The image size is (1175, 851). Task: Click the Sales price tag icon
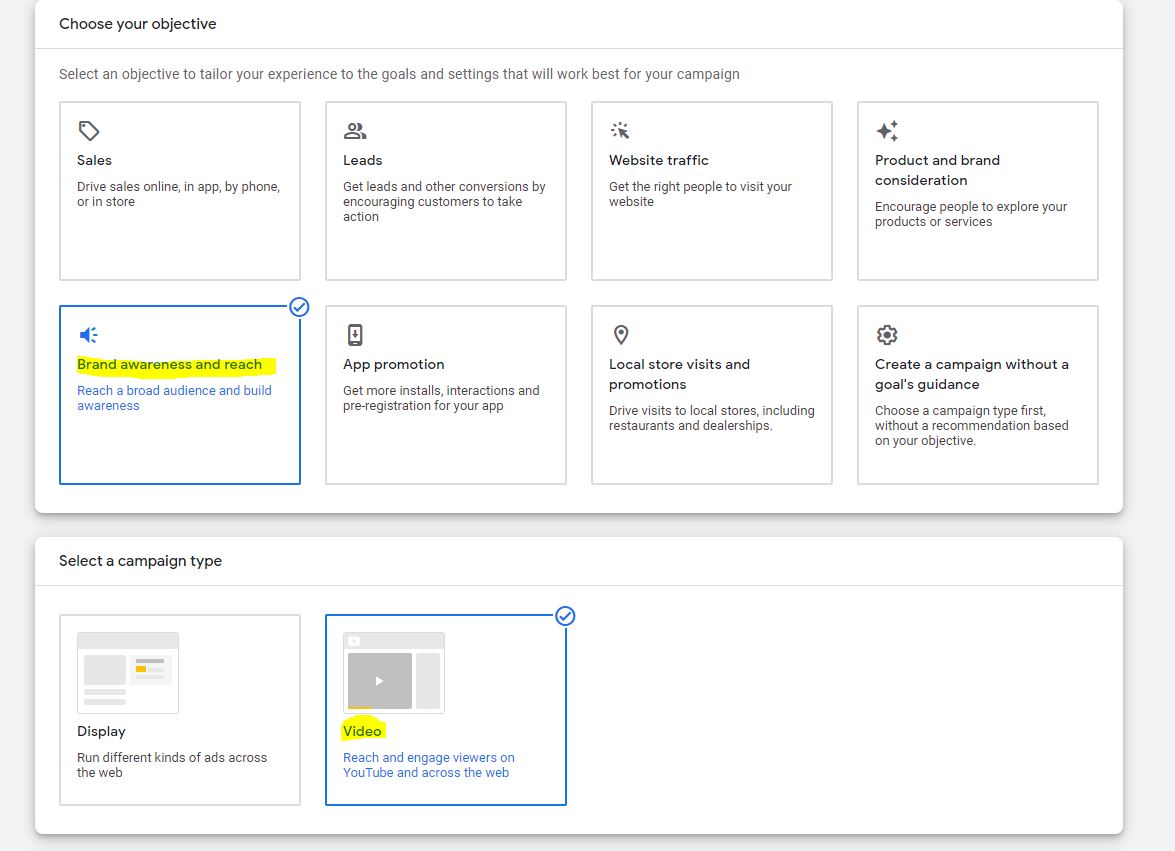point(88,131)
